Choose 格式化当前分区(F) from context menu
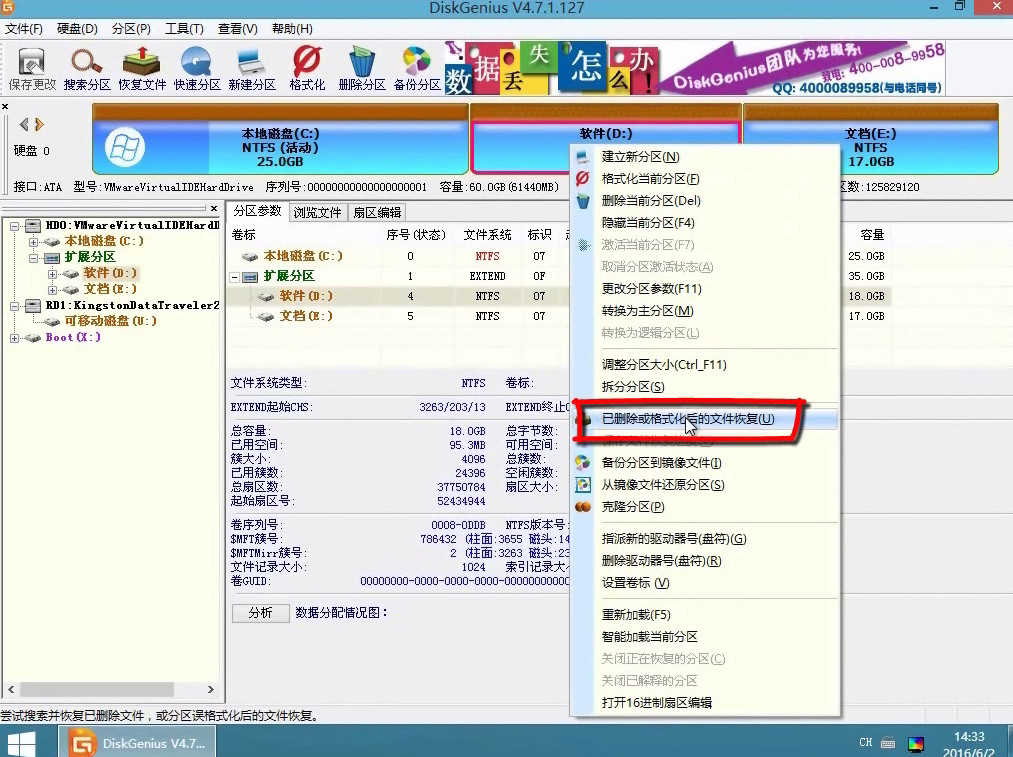This screenshot has height=757, width=1013. 704,179
